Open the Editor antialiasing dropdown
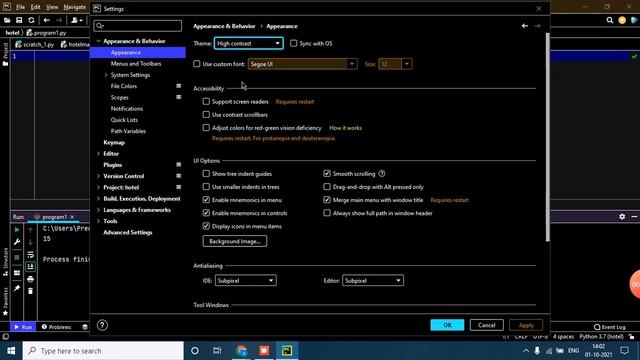Viewport: 640px width, 360px height. click(373, 280)
